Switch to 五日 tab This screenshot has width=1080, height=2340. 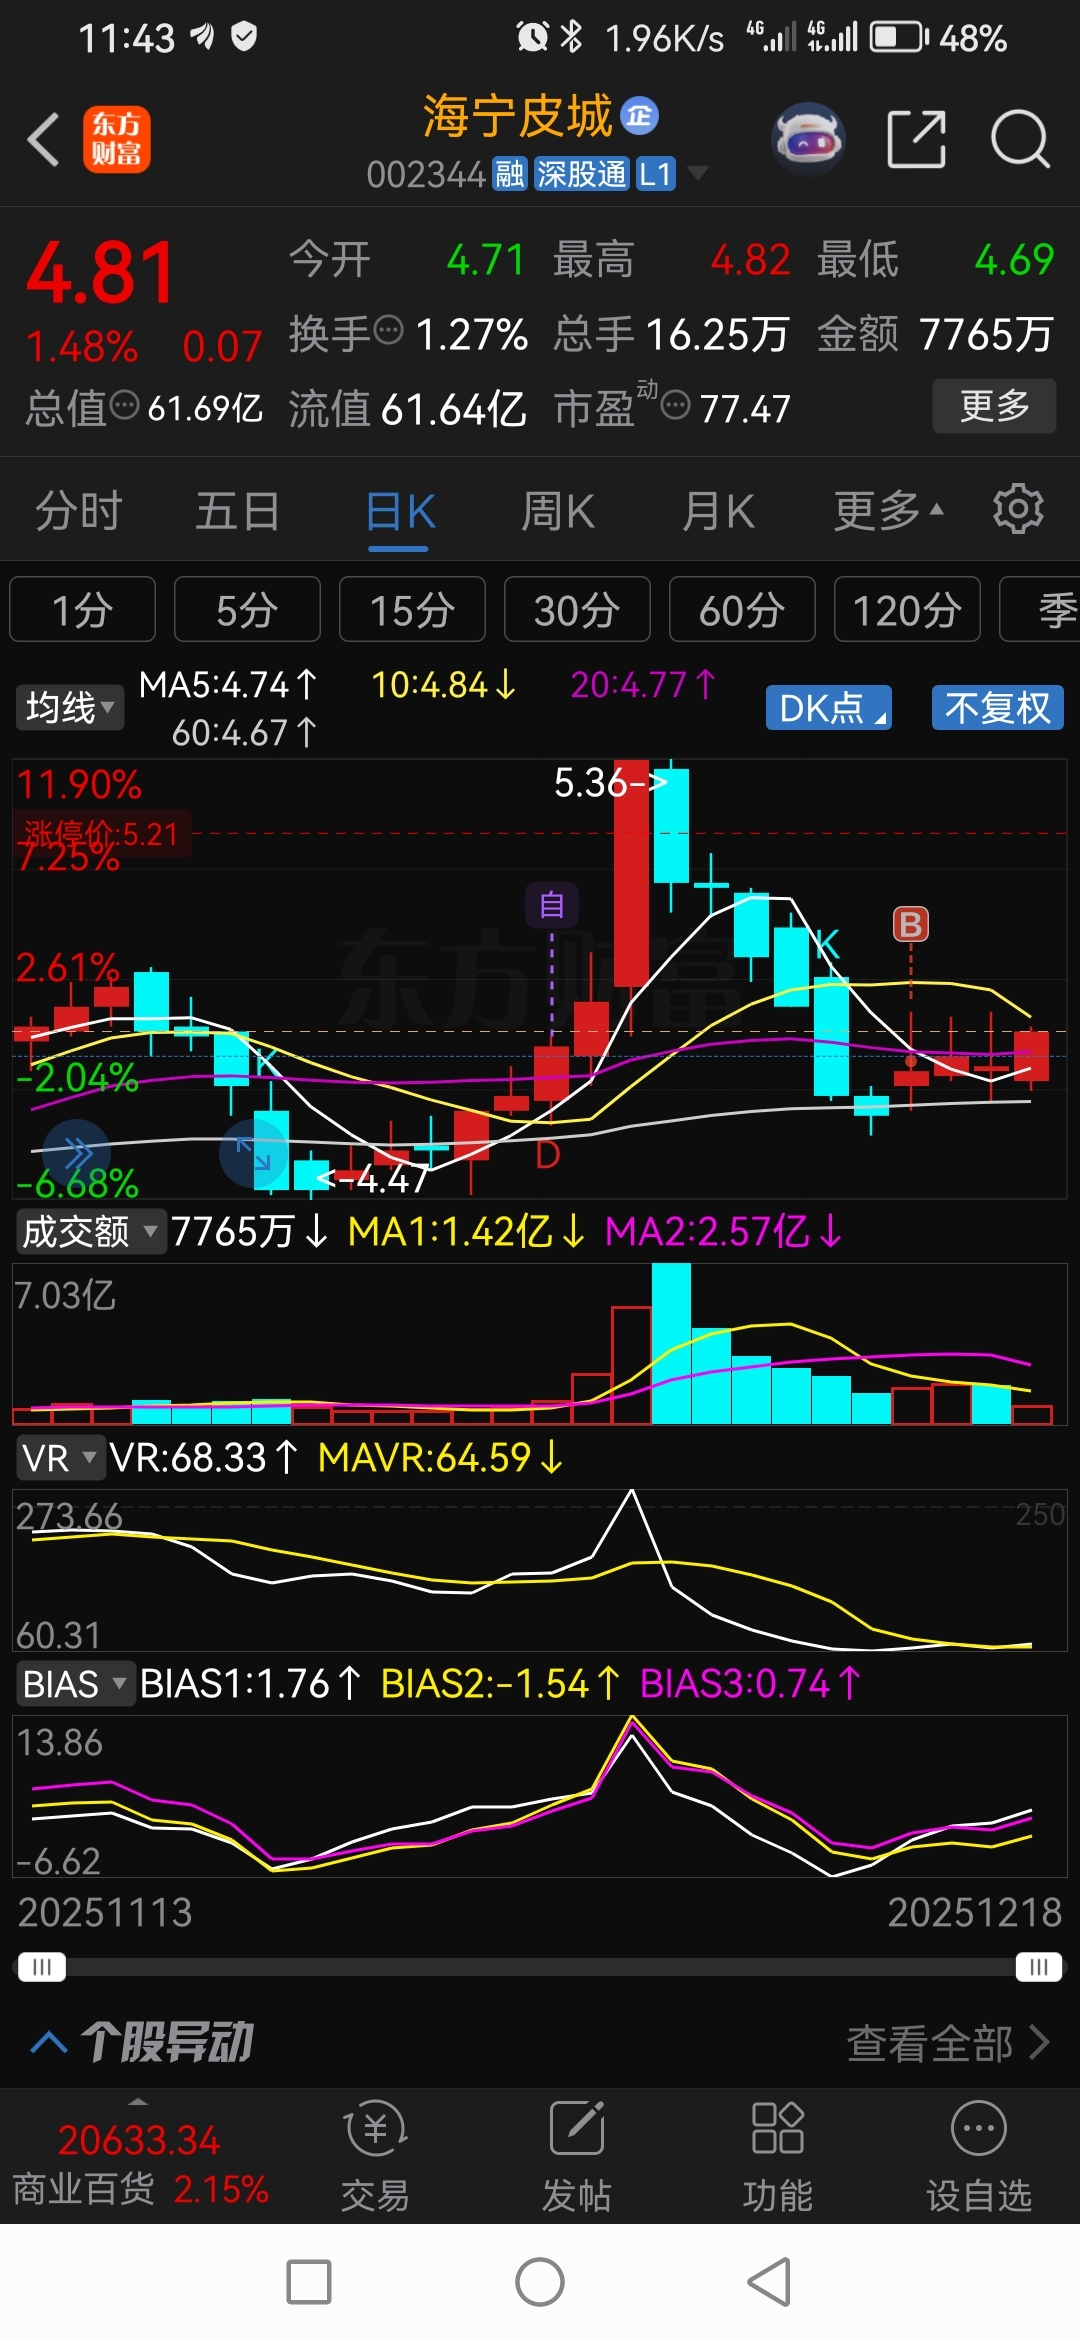pos(238,511)
